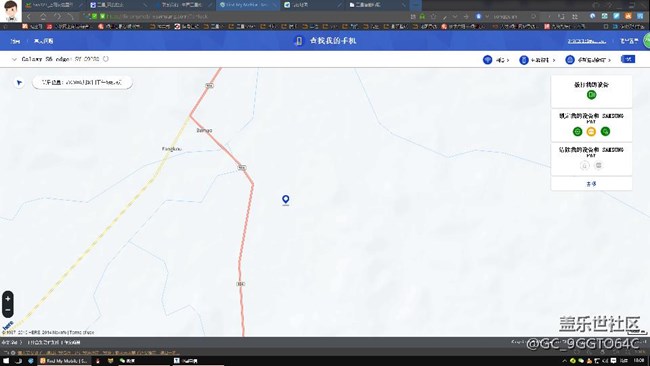The image size is (650, 366).
Task: Zoom out the map with minus button
Action: [7, 310]
